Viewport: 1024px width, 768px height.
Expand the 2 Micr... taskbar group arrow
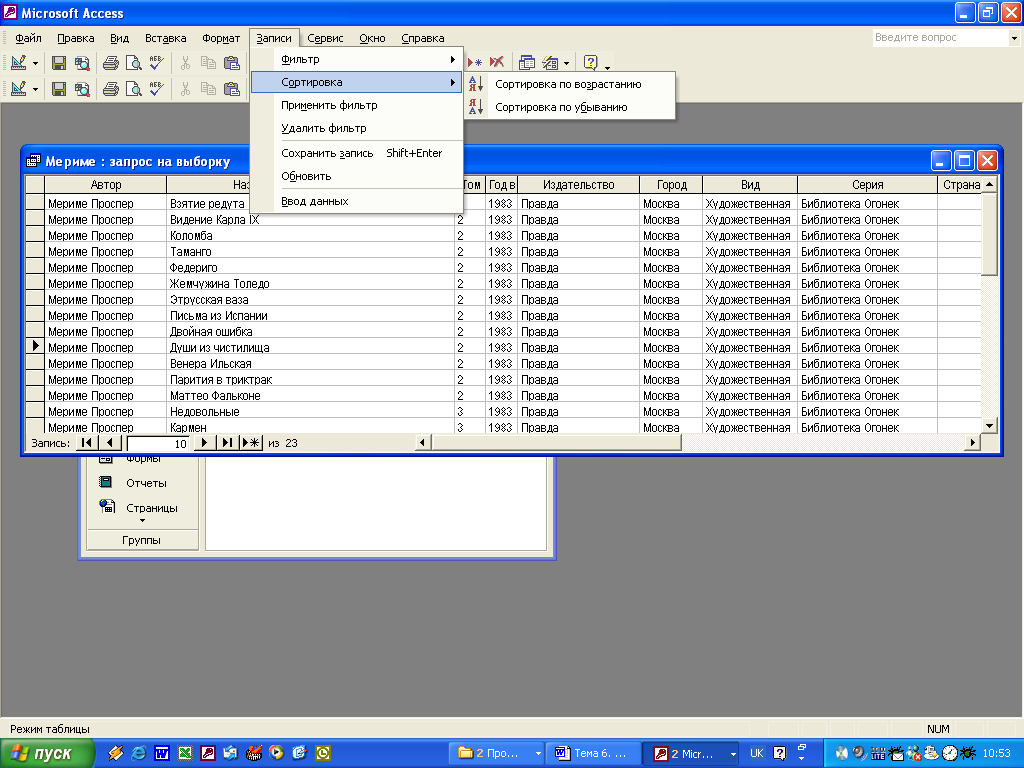click(x=733, y=754)
